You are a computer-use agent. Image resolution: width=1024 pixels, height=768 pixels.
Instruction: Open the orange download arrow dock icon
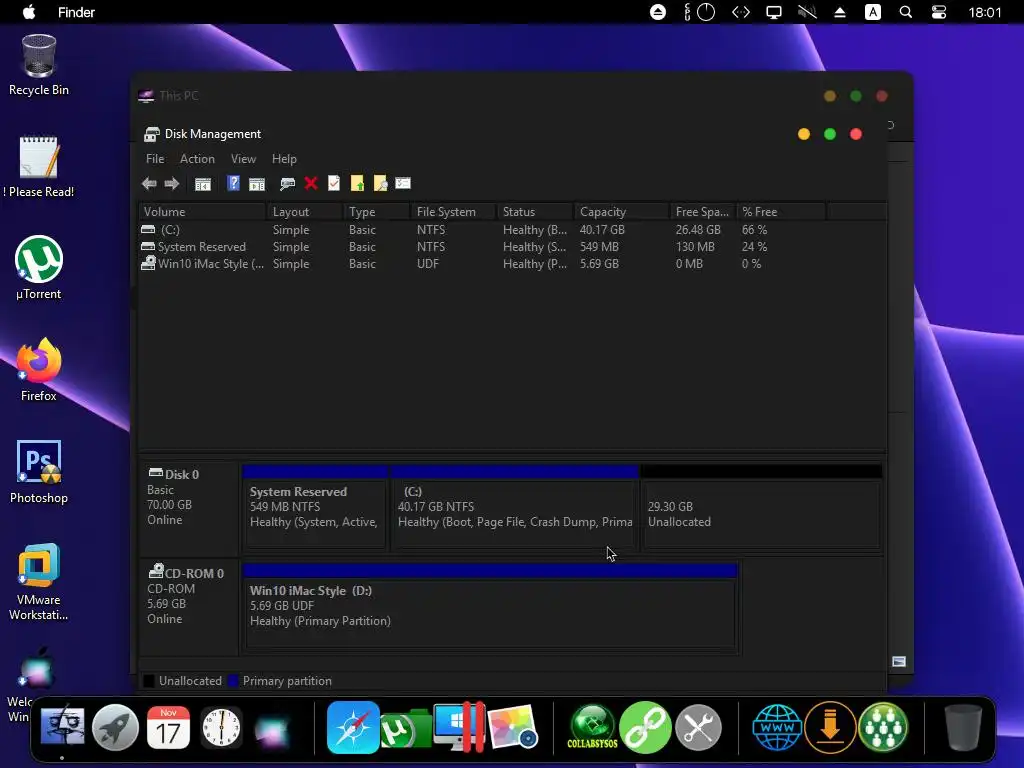click(830, 727)
